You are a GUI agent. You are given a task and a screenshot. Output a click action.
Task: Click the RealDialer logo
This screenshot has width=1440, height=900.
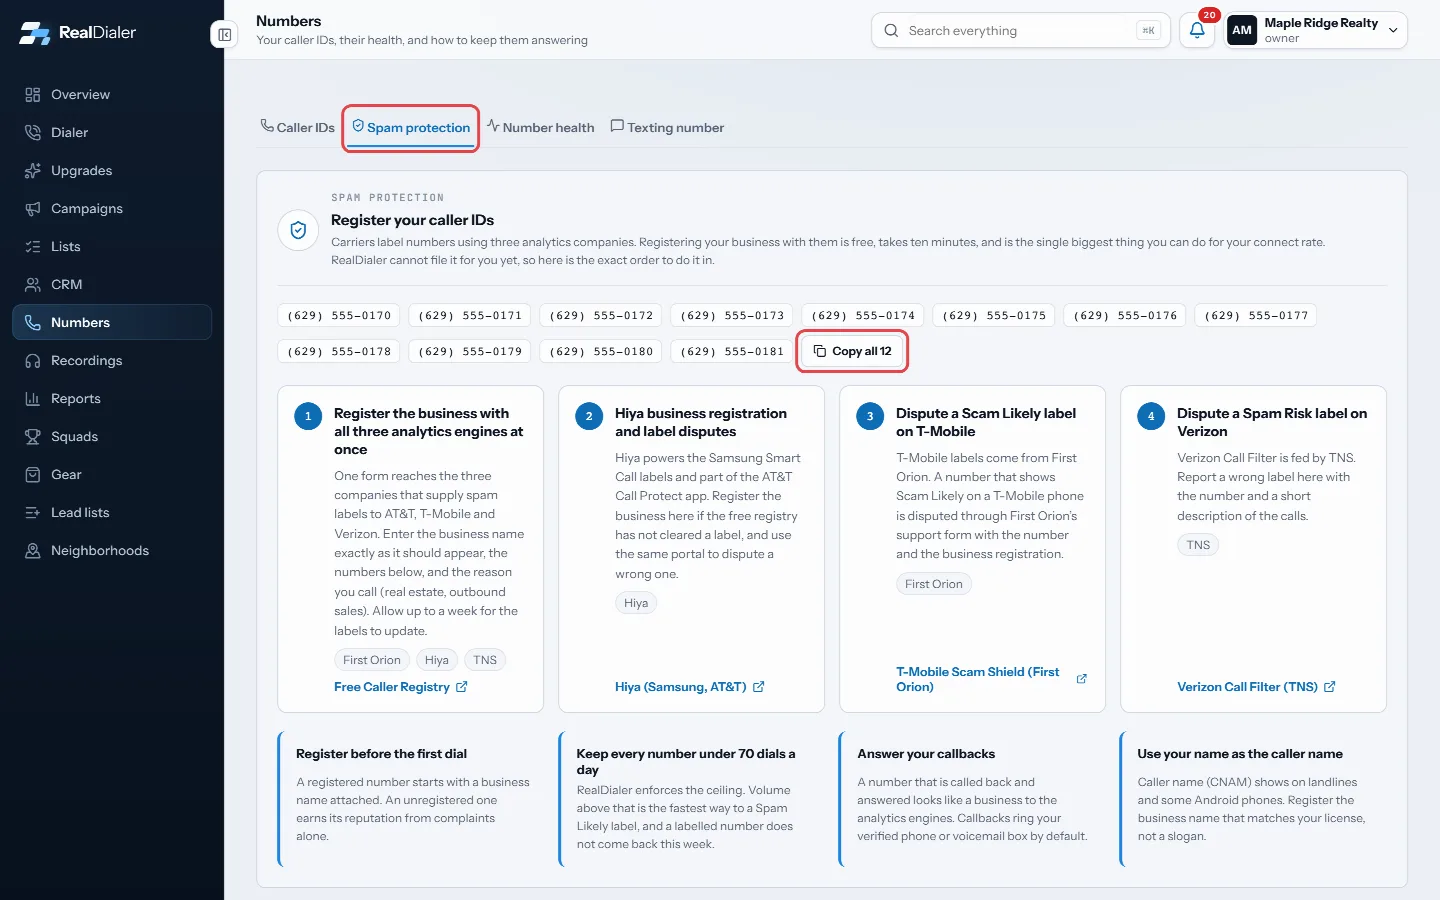[78, 33]
